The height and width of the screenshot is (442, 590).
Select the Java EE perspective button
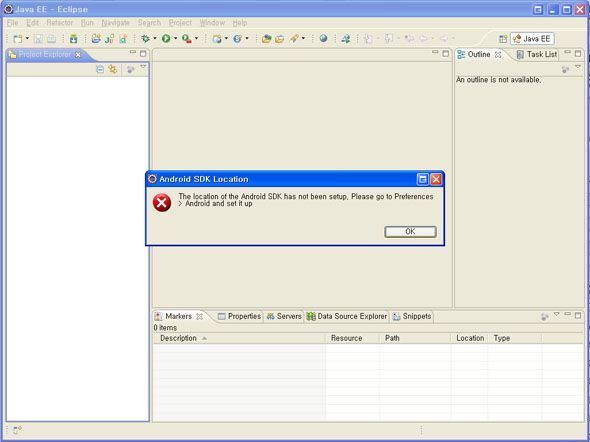coord(532,39)
